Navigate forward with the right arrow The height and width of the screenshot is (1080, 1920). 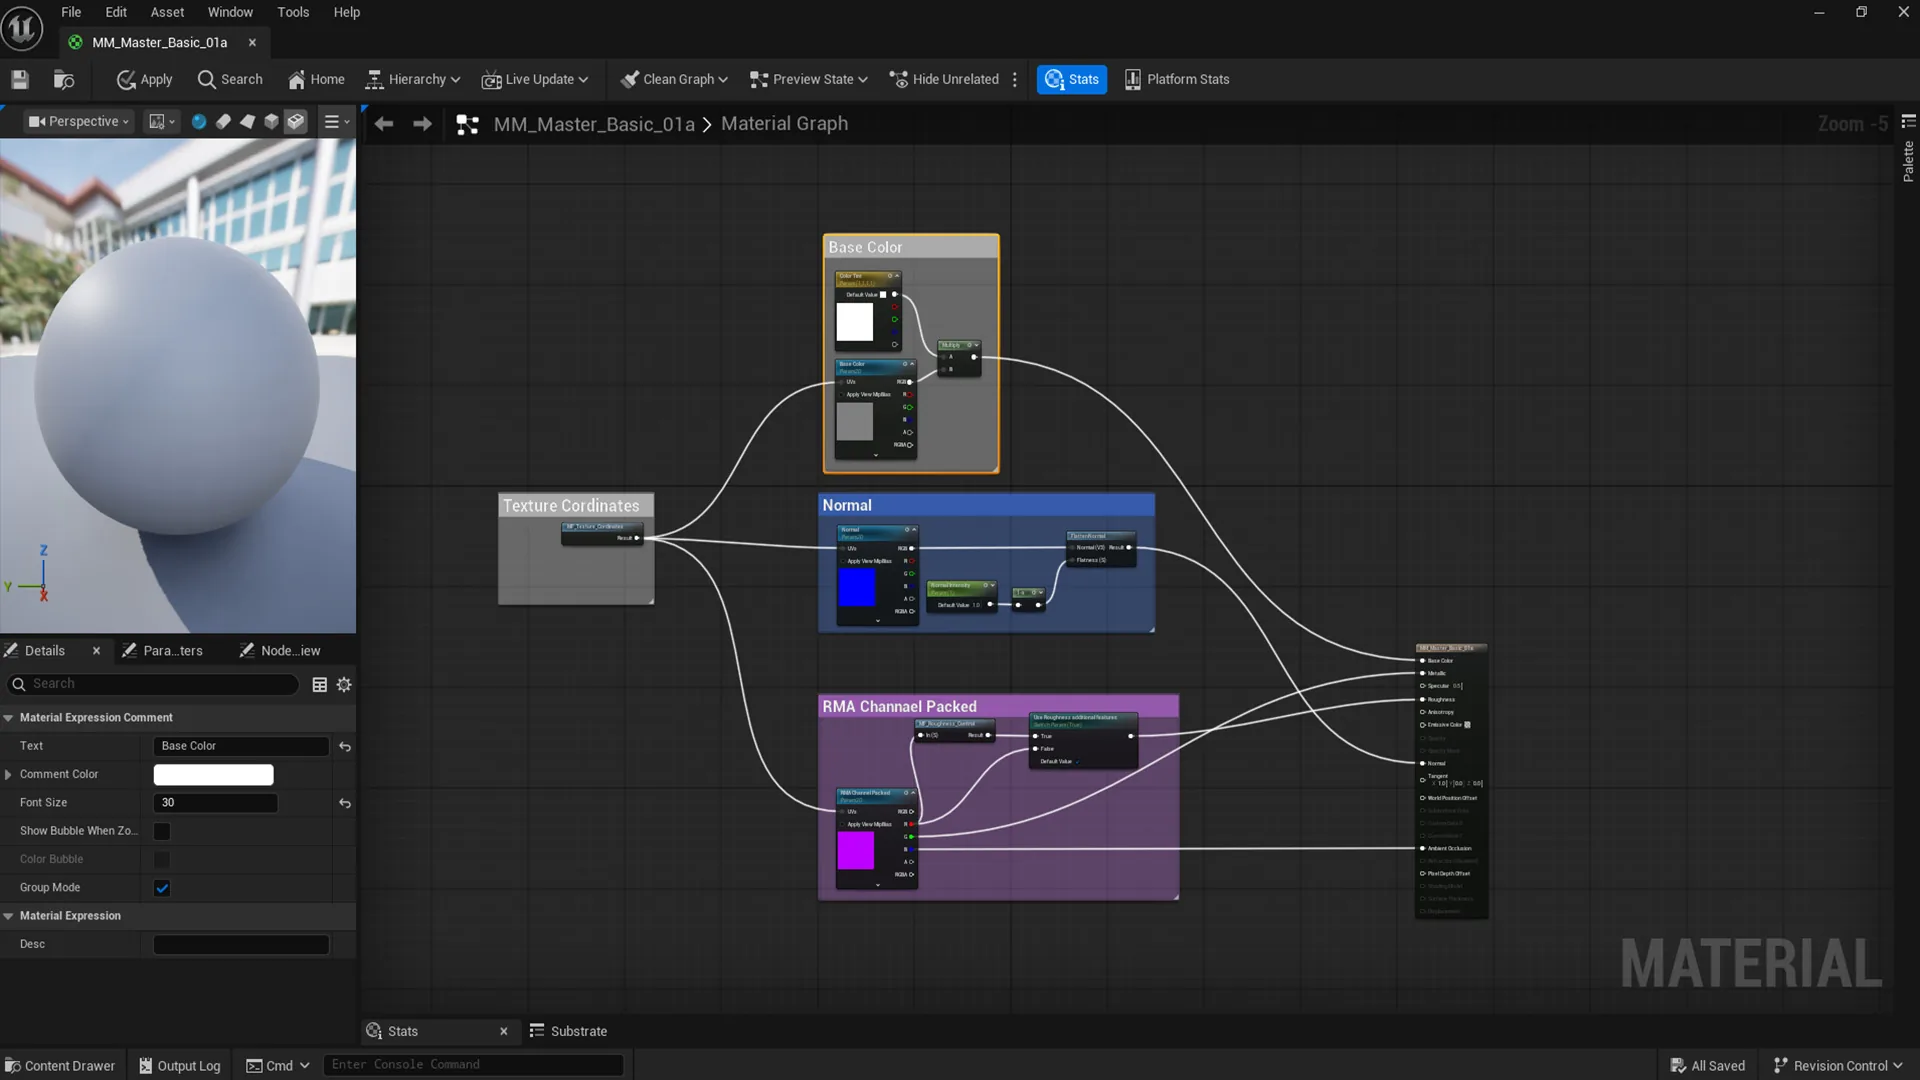(x=422, y=124)
